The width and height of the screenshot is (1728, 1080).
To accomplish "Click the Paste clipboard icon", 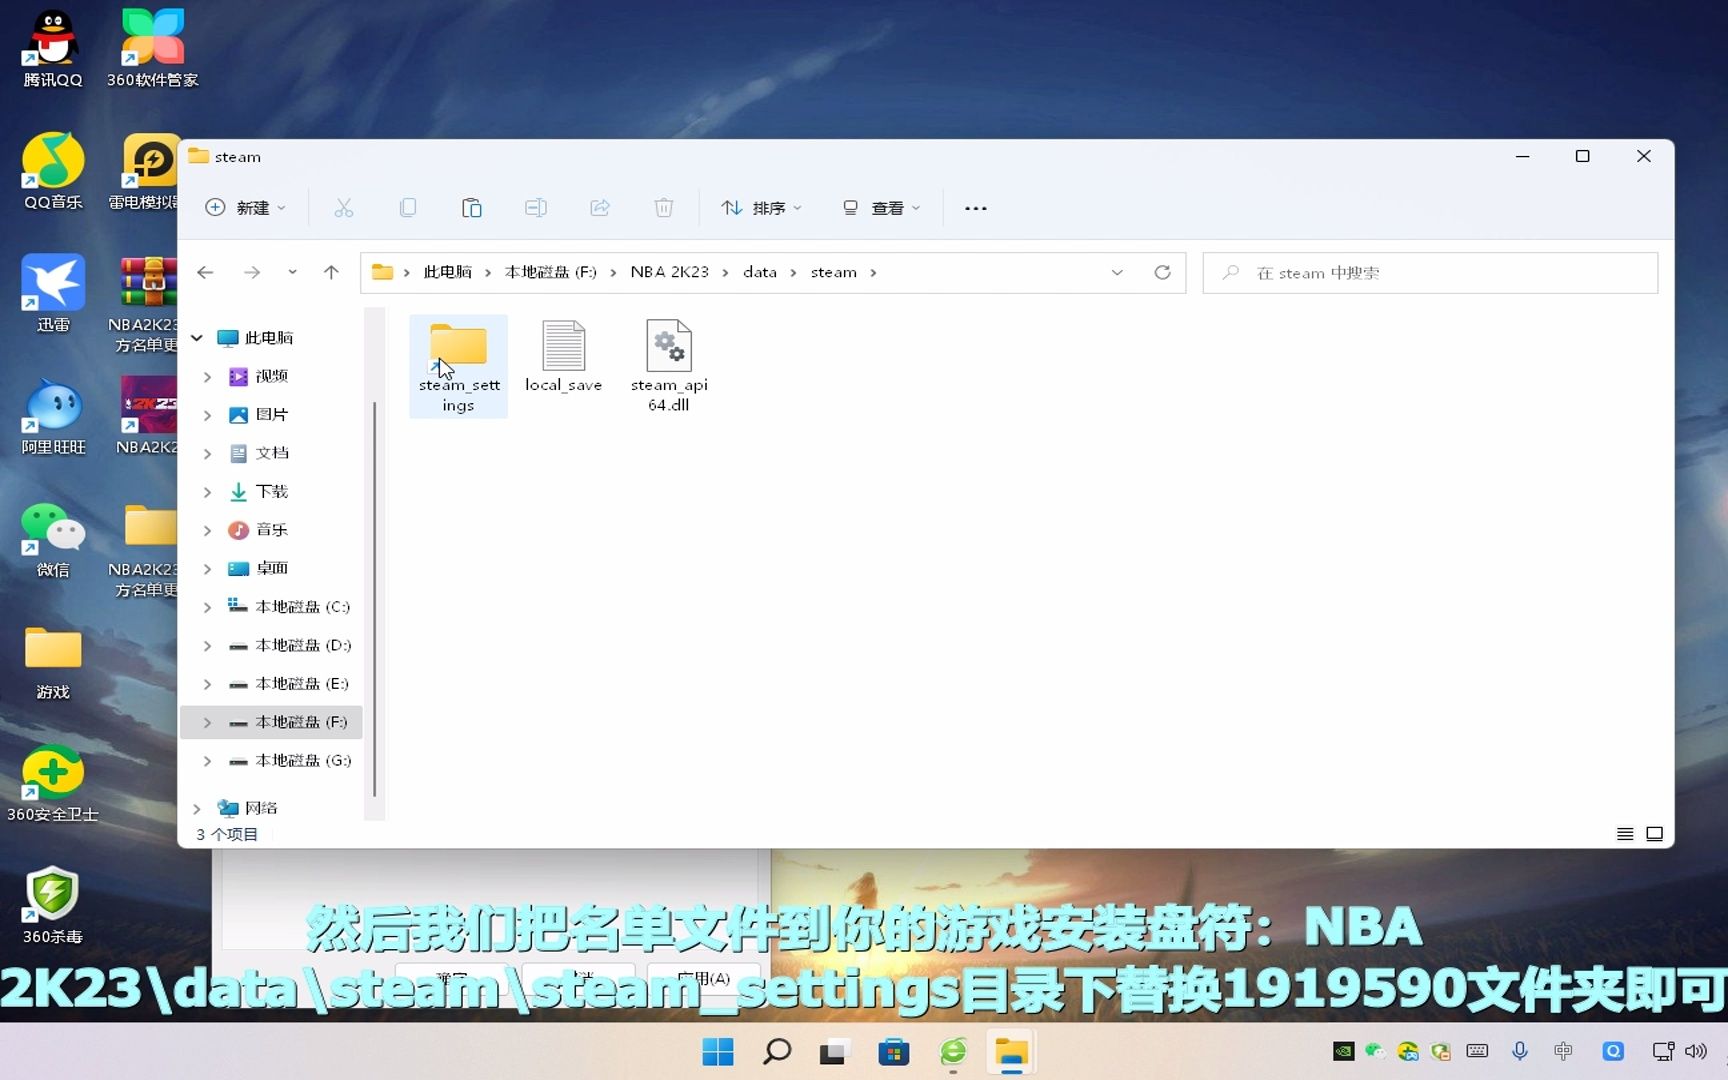I will click(x=471, y=208).
